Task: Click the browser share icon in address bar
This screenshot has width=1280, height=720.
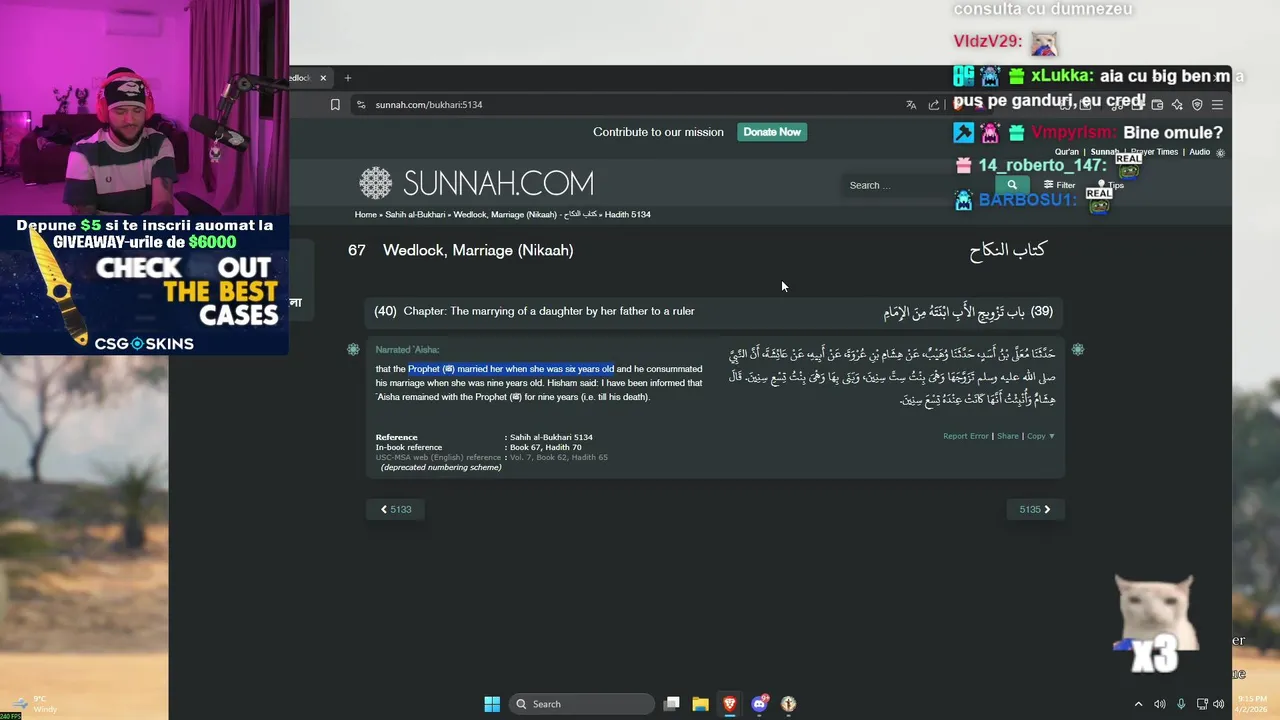Action: pyautogui.click(x=934, y=105)
